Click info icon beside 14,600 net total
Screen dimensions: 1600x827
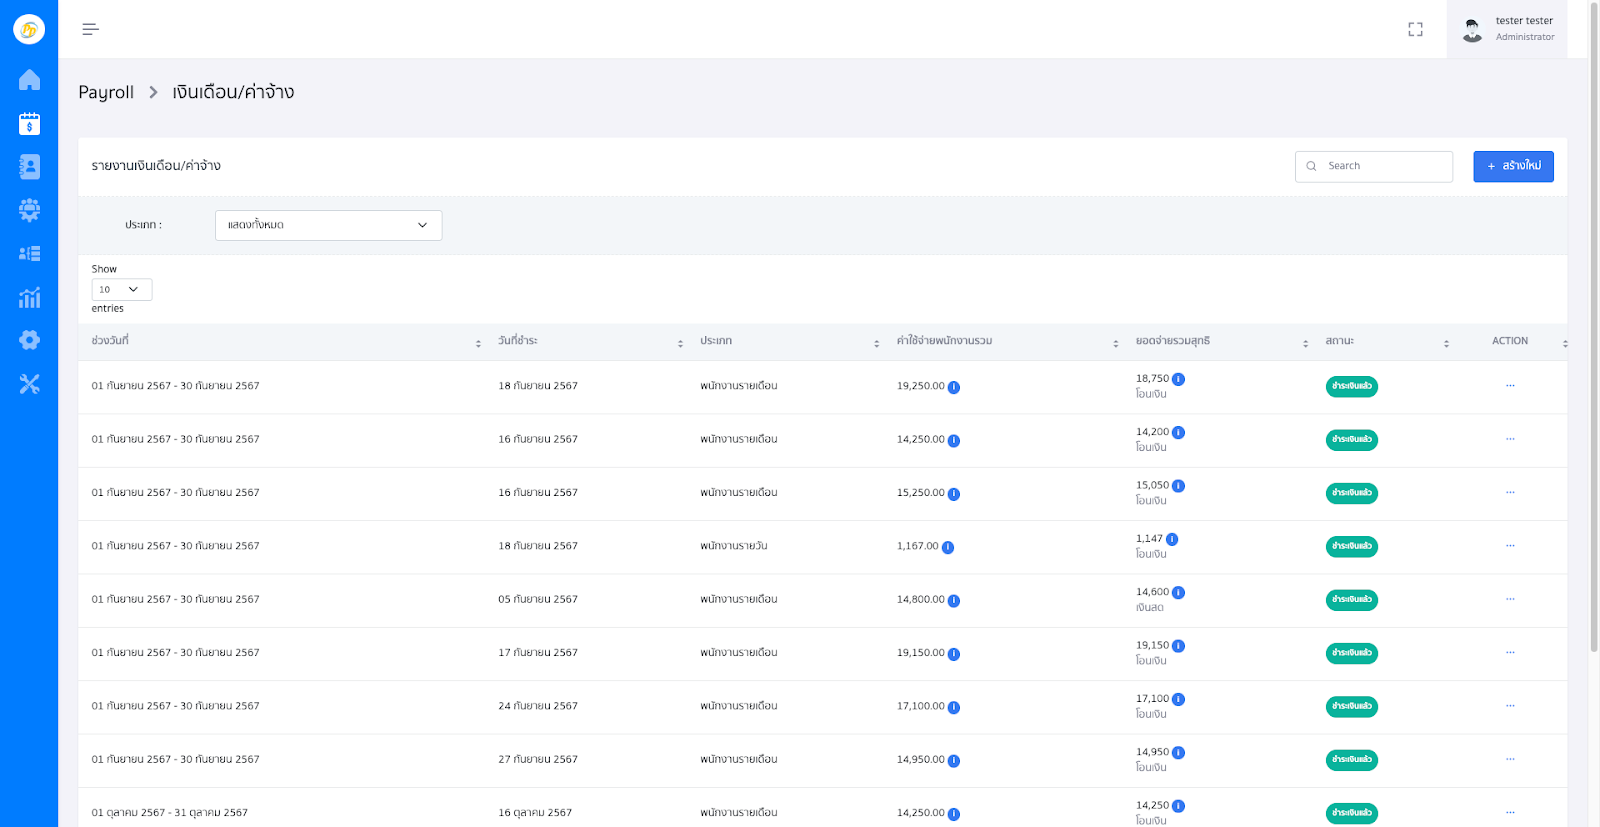point(1178,593)
